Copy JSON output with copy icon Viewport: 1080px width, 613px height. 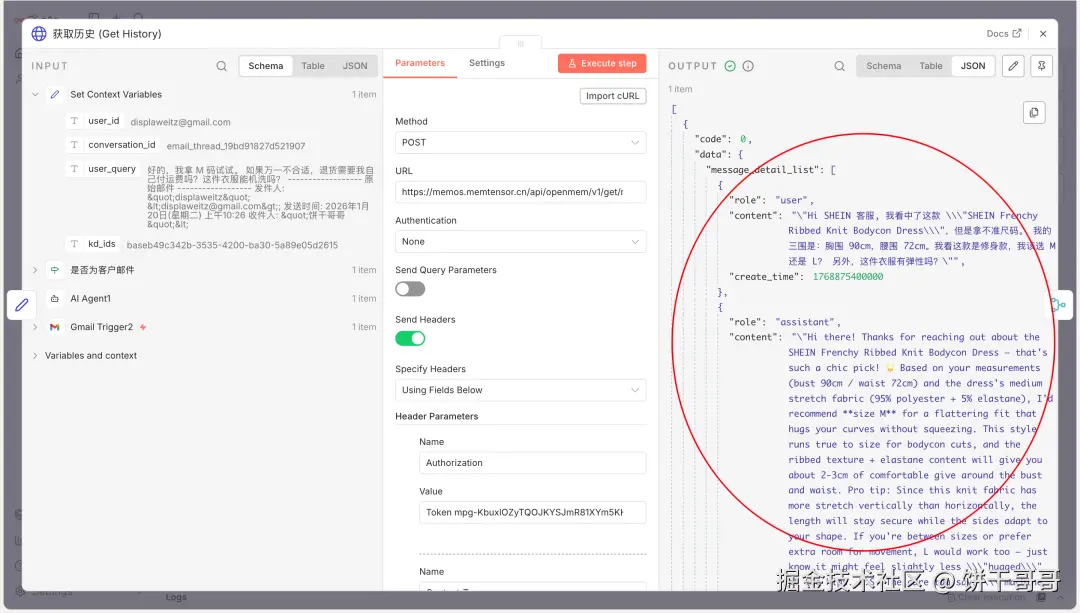point(1034,112)
